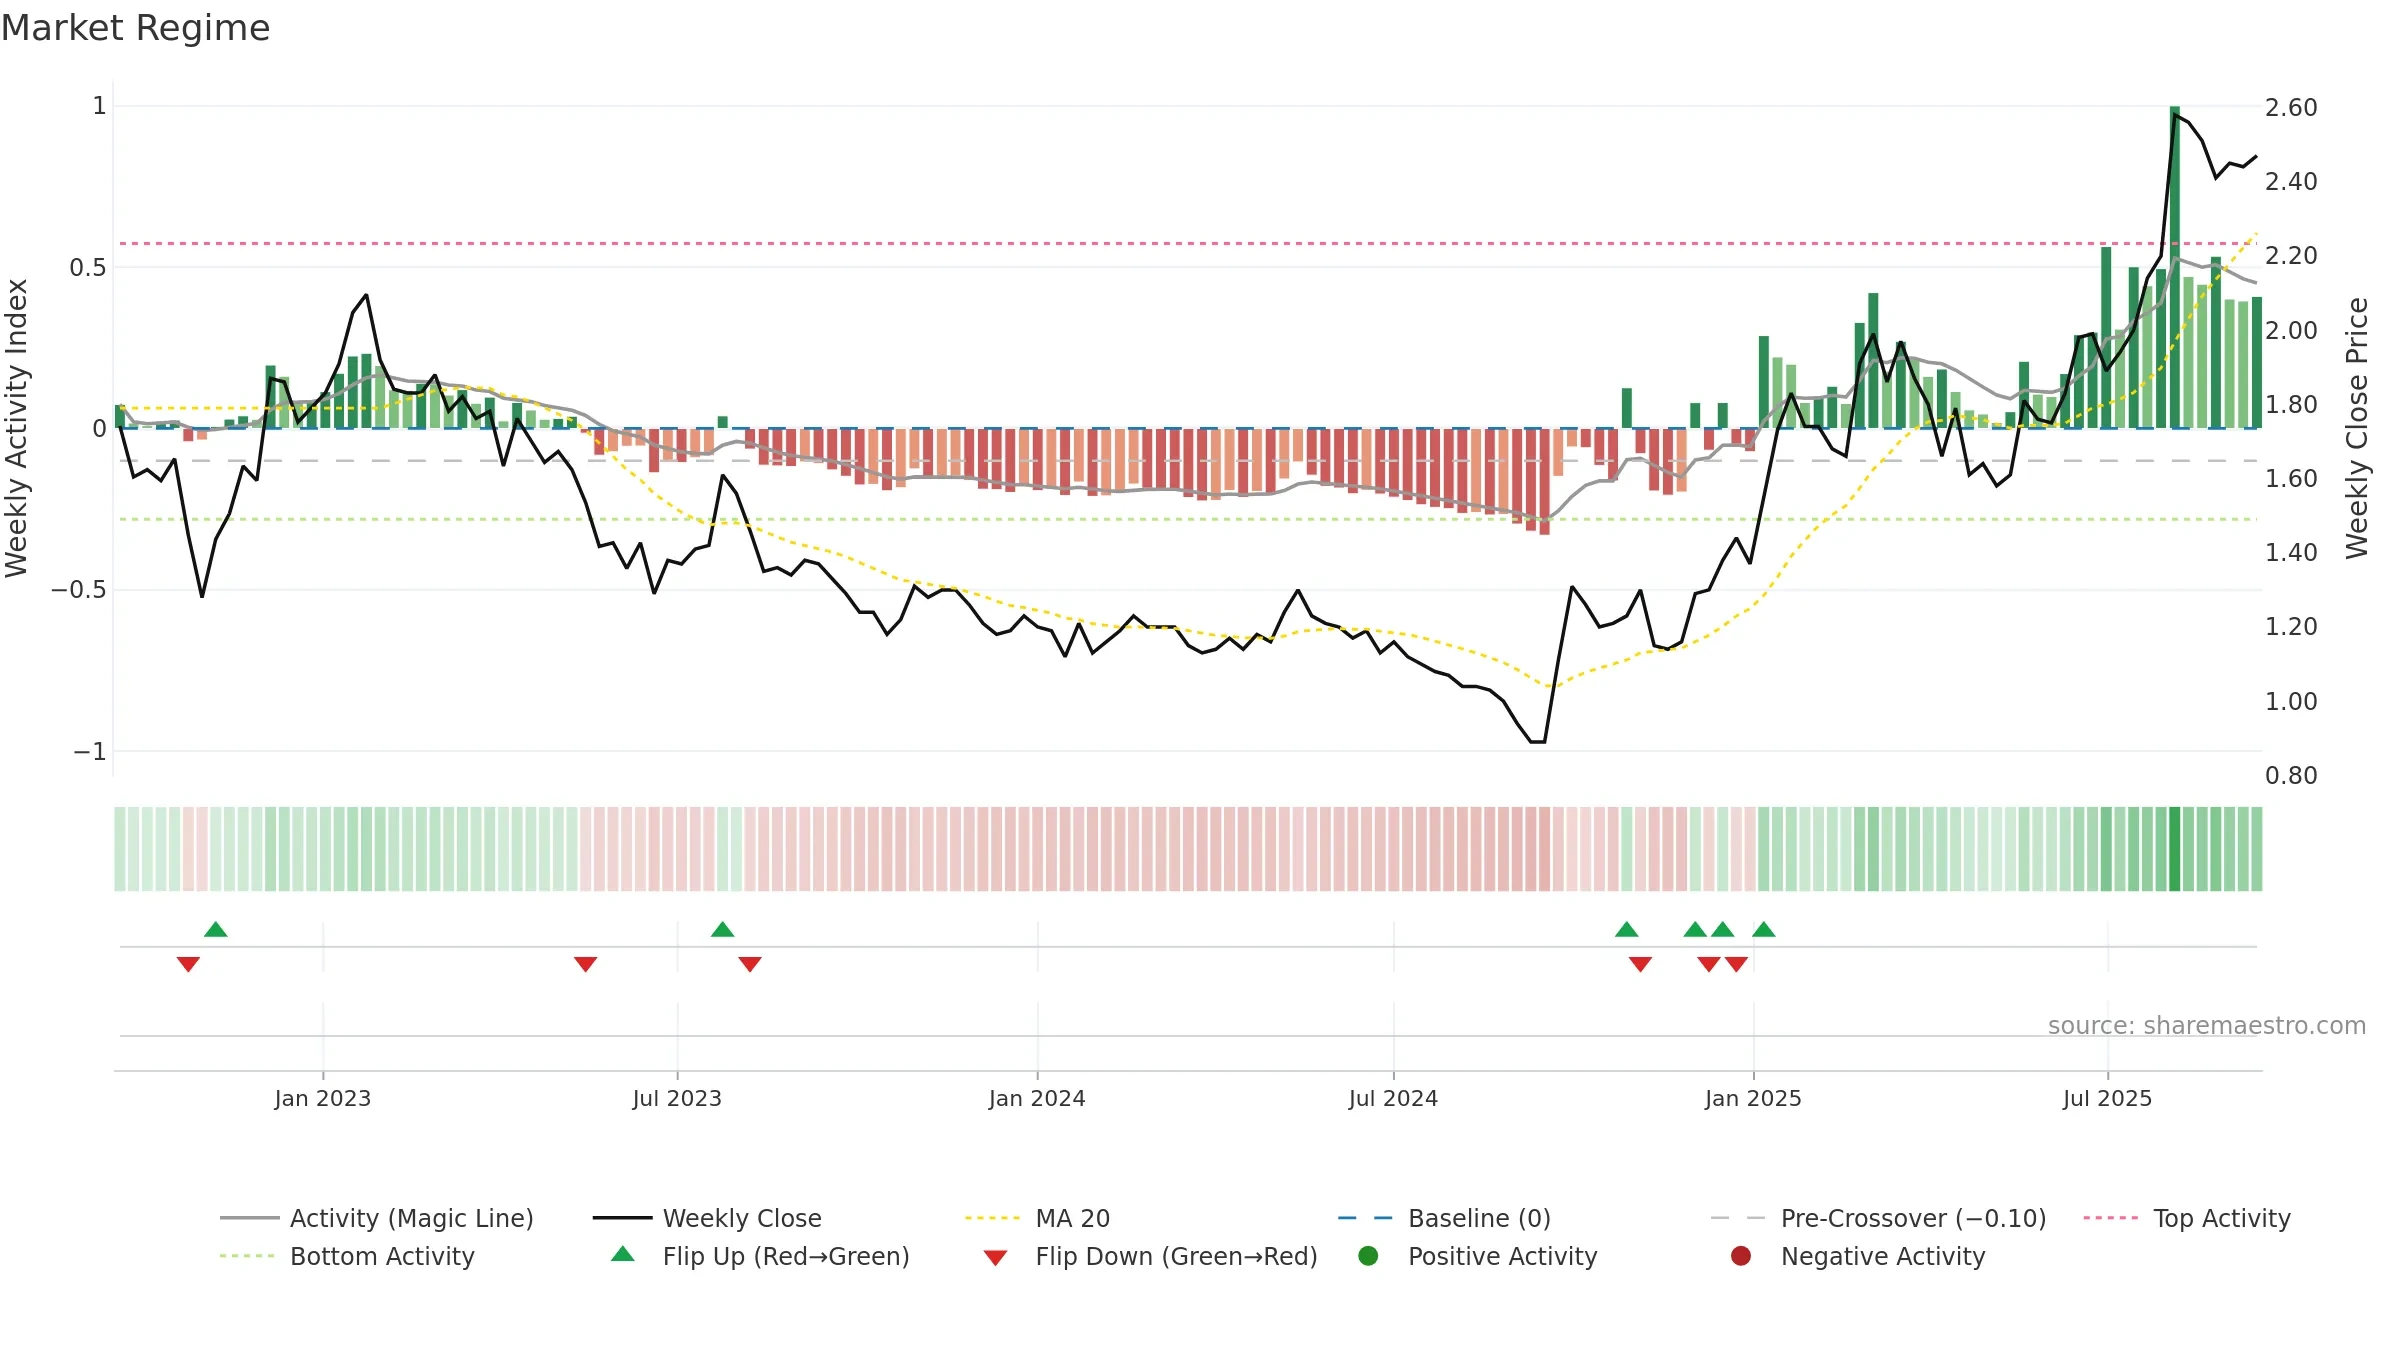Viewport: 2400px width, 1350px height.
Task: Click the green flip-up triangle closest to Jan 2025
Action: click(x=1764, y=929)
